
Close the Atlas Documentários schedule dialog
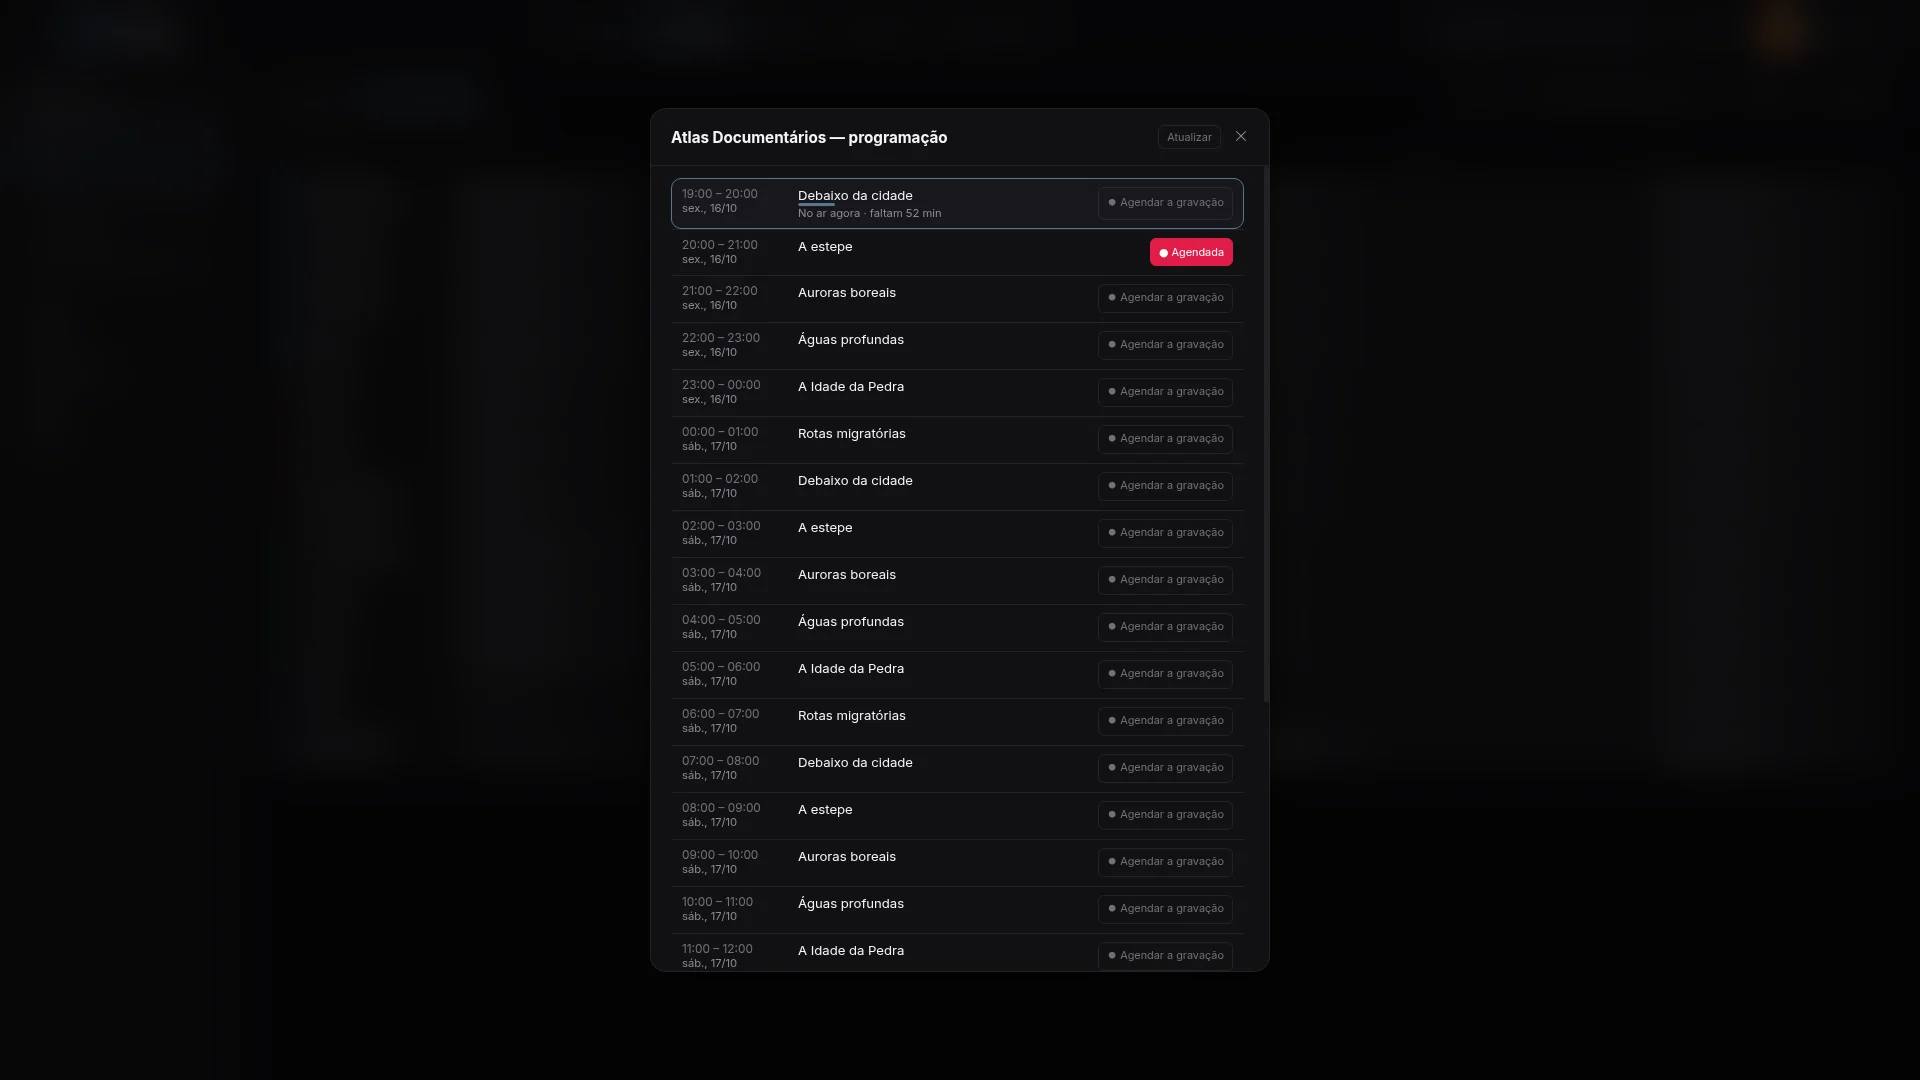click(1241, 137)
